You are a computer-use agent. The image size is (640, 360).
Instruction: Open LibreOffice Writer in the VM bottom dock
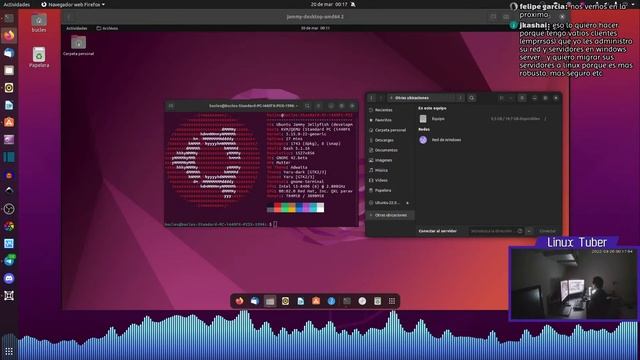click(301, 301)
